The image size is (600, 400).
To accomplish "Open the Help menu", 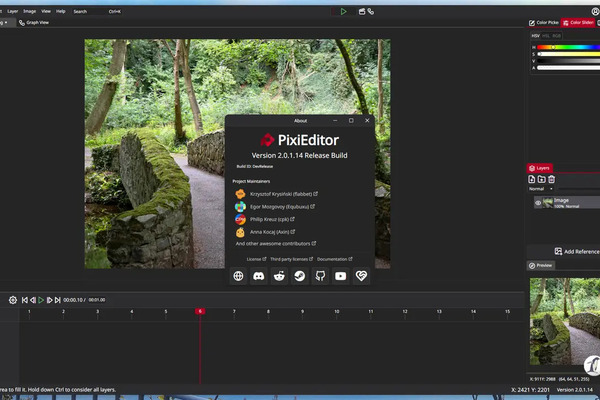I will 61,11.
